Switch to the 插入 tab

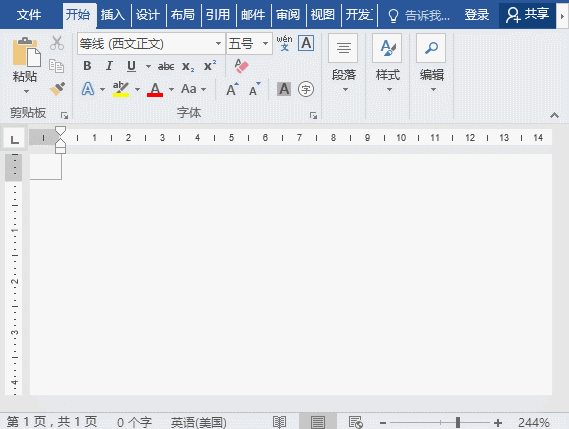[113, 15]
